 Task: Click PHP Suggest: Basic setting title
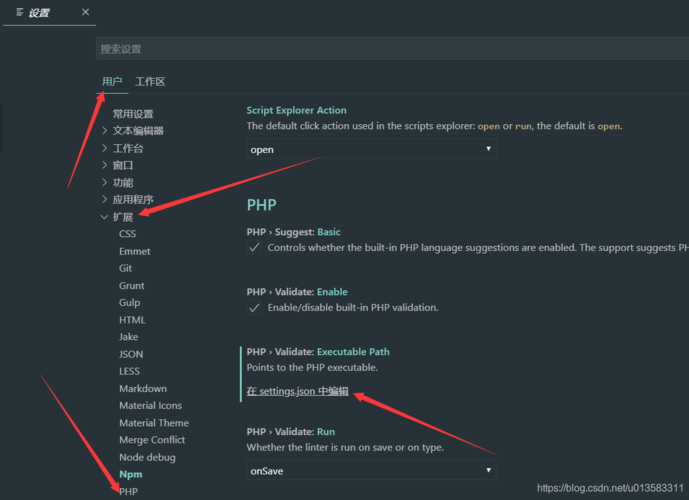click(293, 232)
